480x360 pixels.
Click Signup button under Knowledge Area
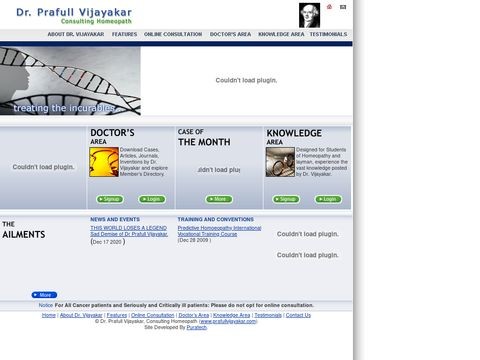pyautogui.click(x=286, y=199)
